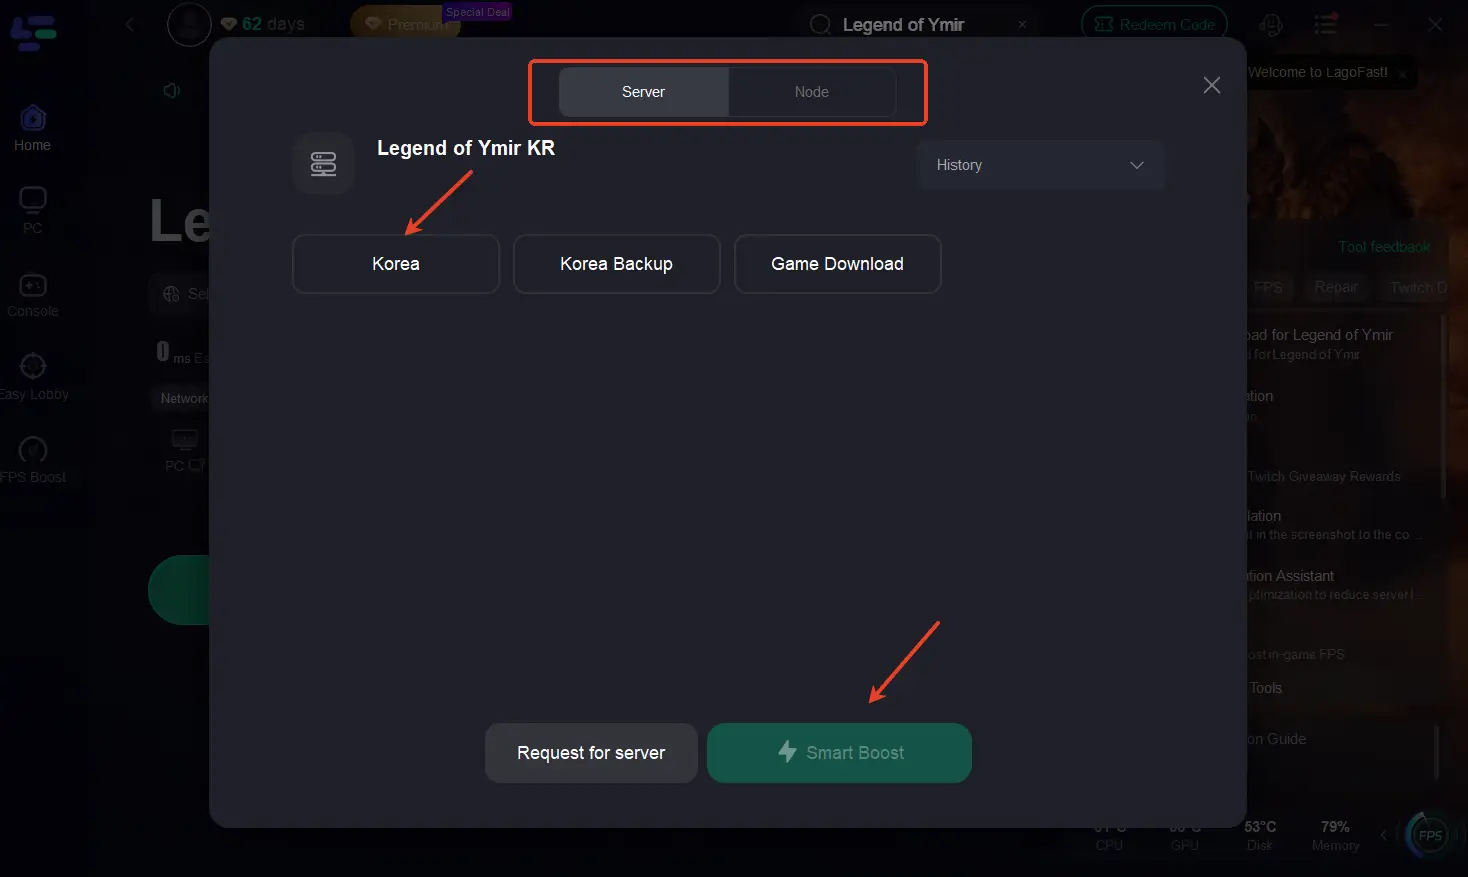Expand the History dropdown
The image size is (1468, 877).
(x=1040, y=165)
